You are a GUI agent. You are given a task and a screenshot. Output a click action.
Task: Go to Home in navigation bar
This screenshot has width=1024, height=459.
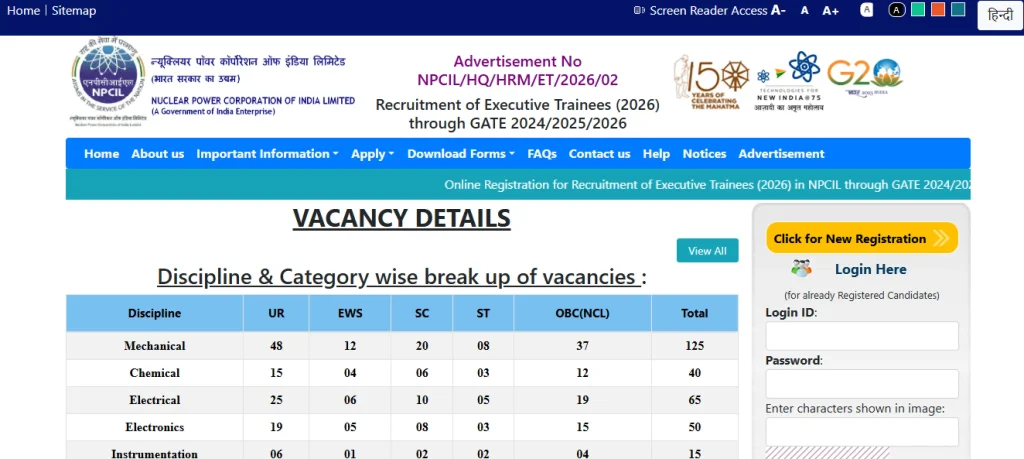click(x=101, y=154)
